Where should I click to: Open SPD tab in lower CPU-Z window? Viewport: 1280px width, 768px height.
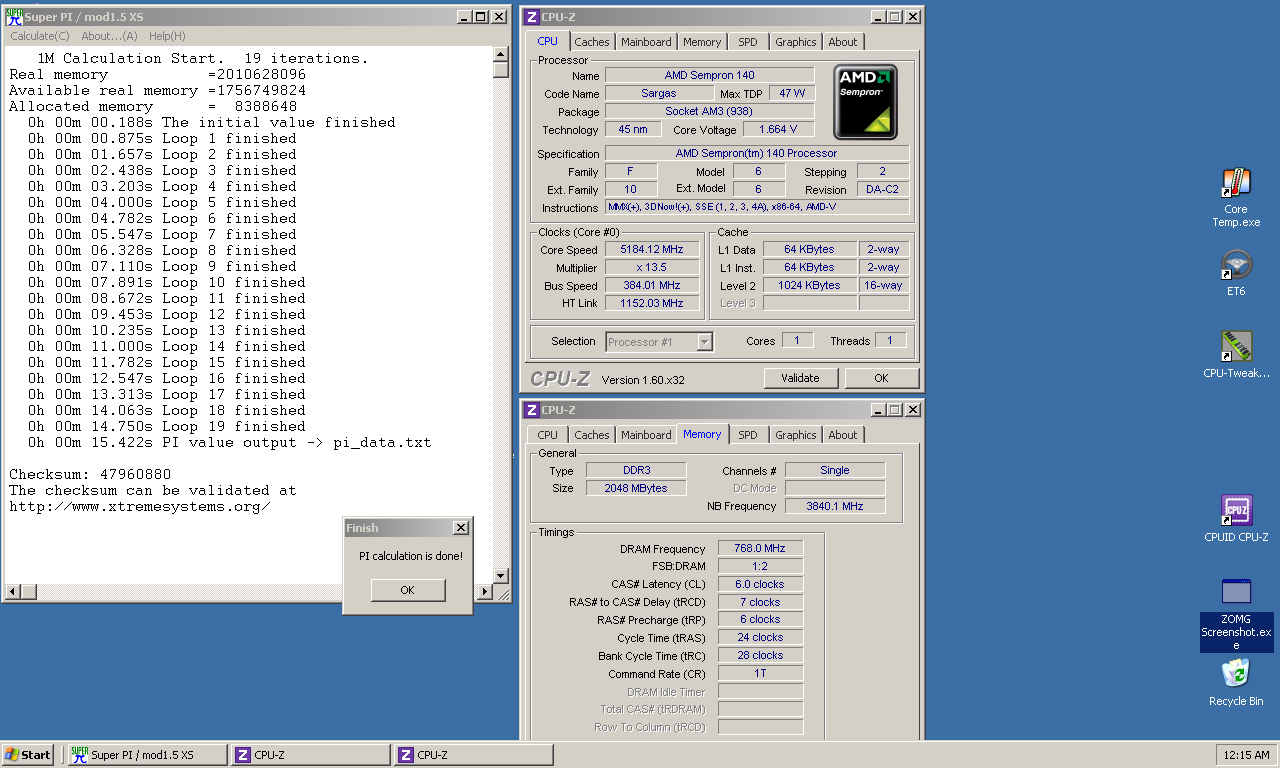[x=748, y=435]
